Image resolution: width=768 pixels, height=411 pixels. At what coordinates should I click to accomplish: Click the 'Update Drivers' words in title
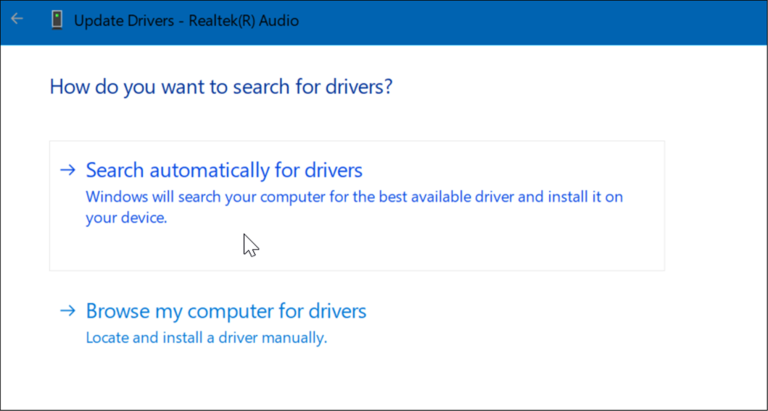[x=124, y=21]
